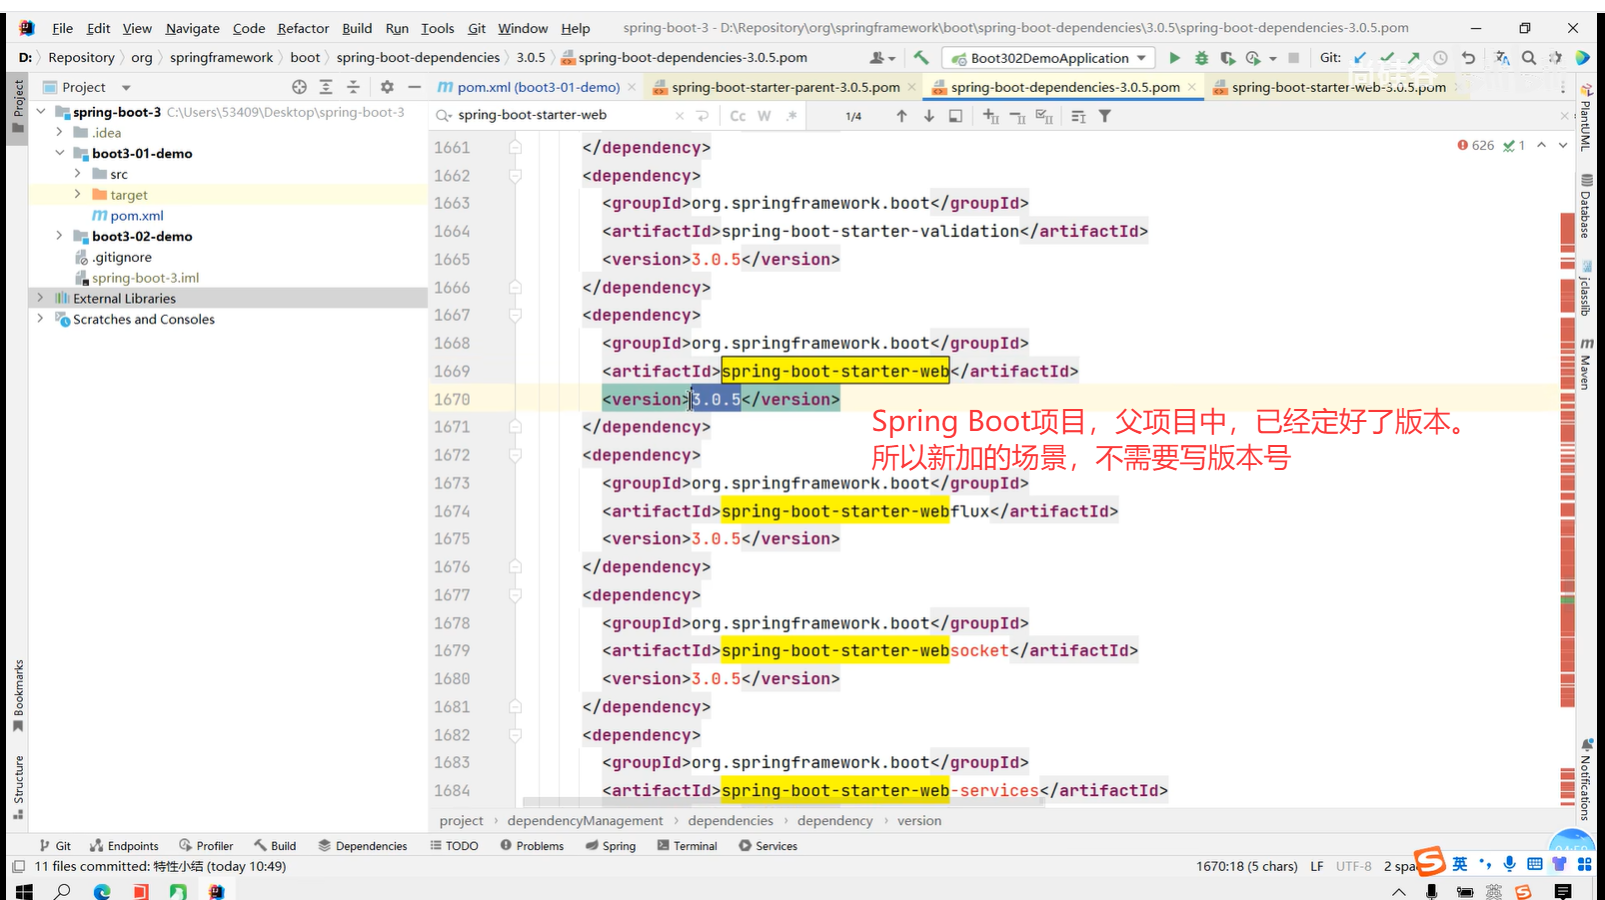The image size is (1605, 900).
Task: Open Windows Start menu
Action: (x=24, y=891)
